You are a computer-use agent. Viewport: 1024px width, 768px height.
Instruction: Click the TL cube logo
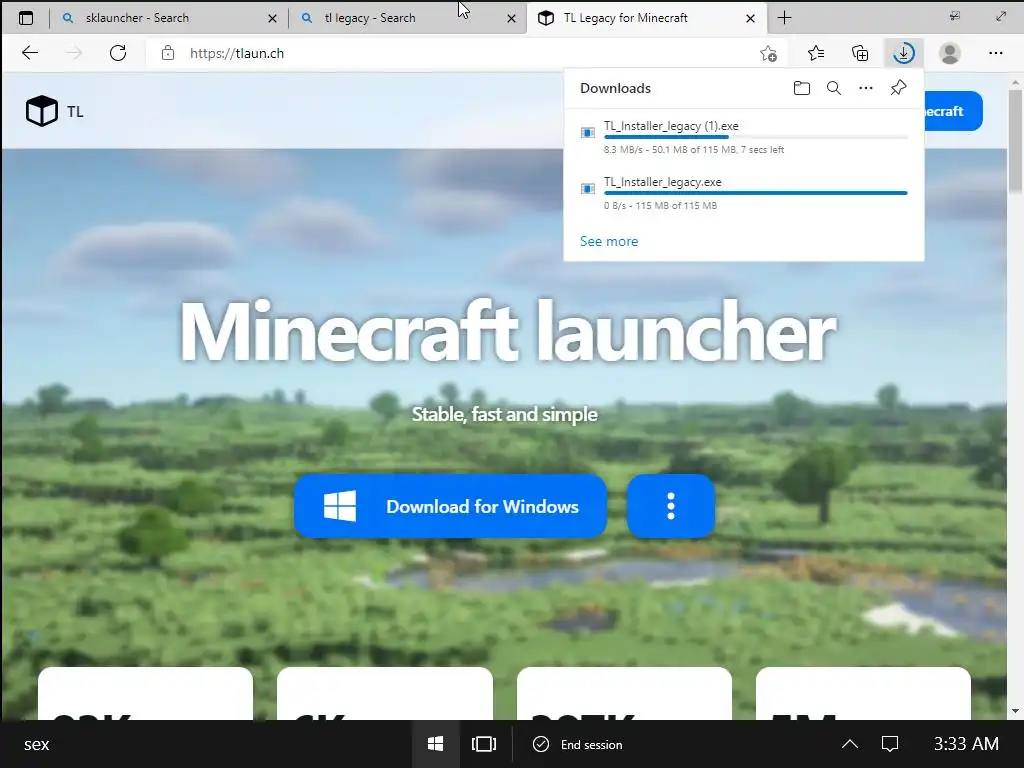tap(42, 111)
